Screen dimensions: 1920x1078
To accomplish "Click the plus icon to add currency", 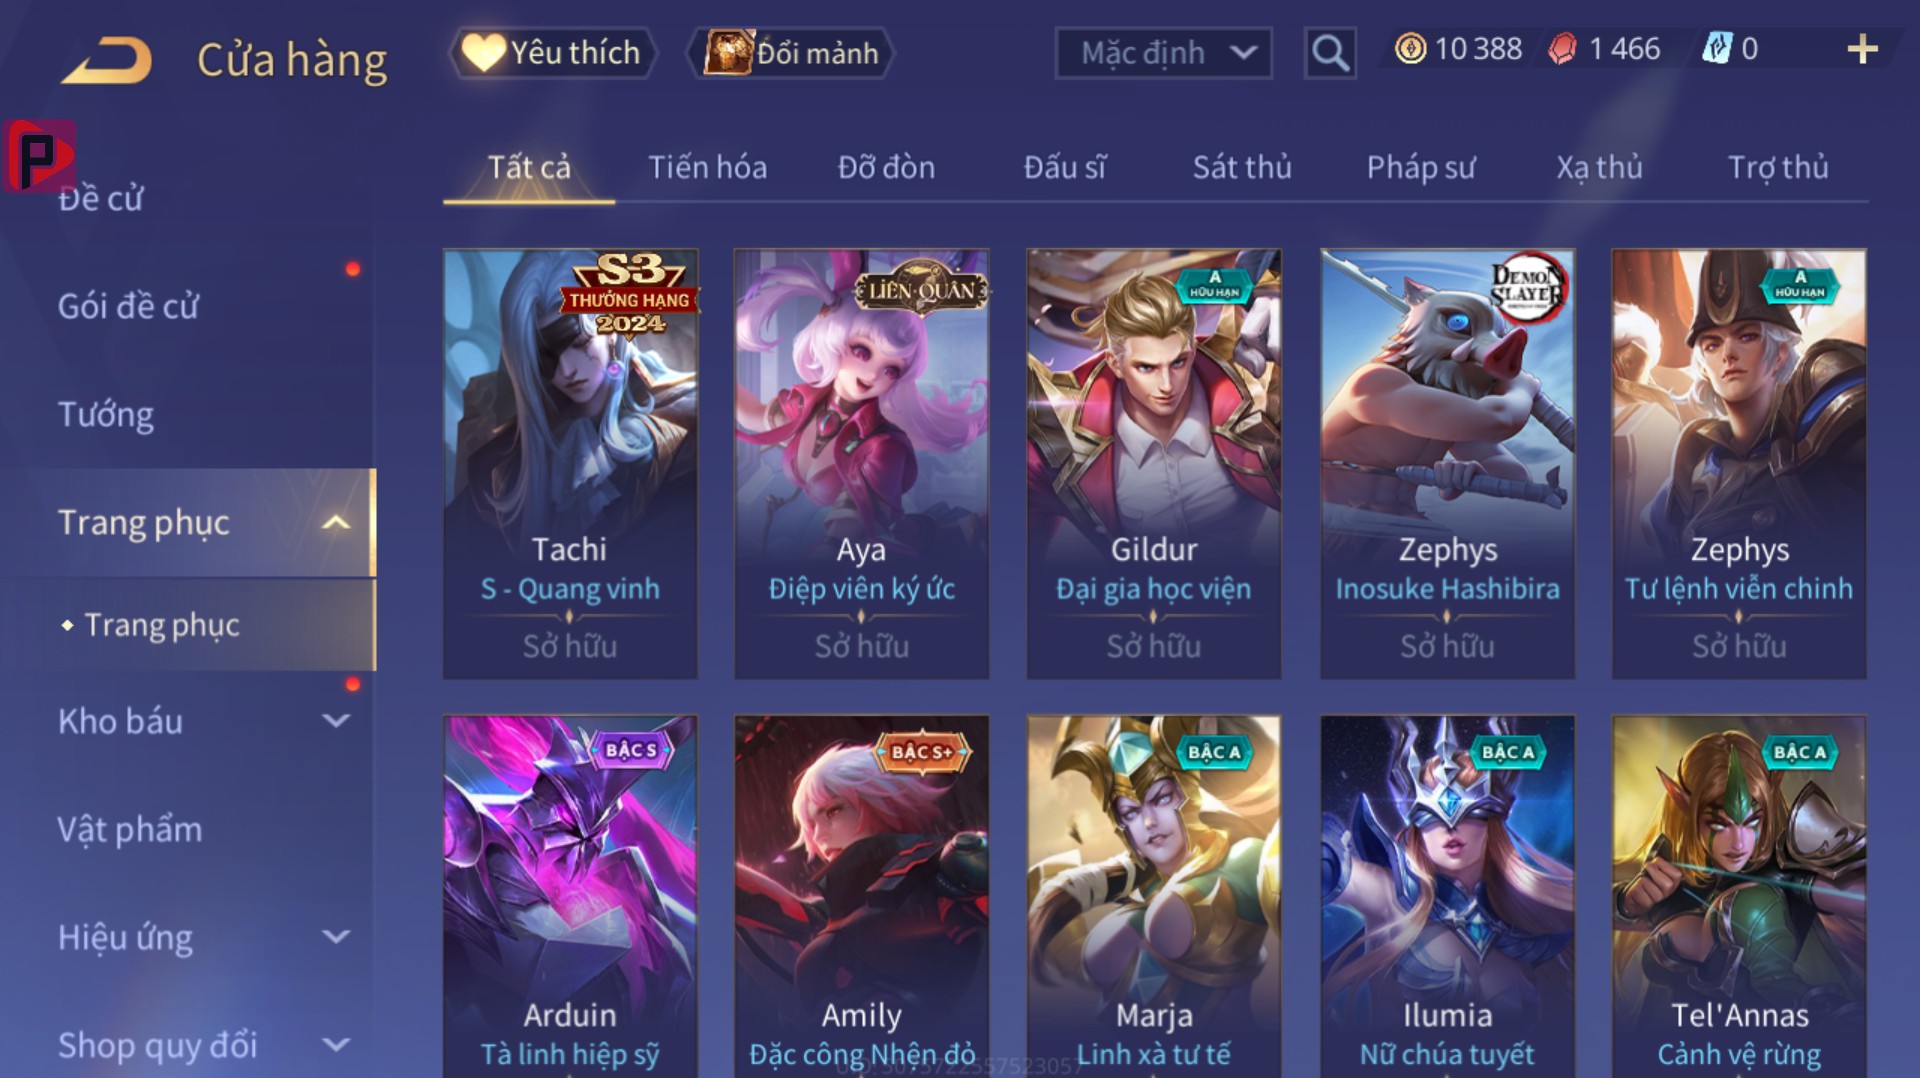I will [1862, 49].
